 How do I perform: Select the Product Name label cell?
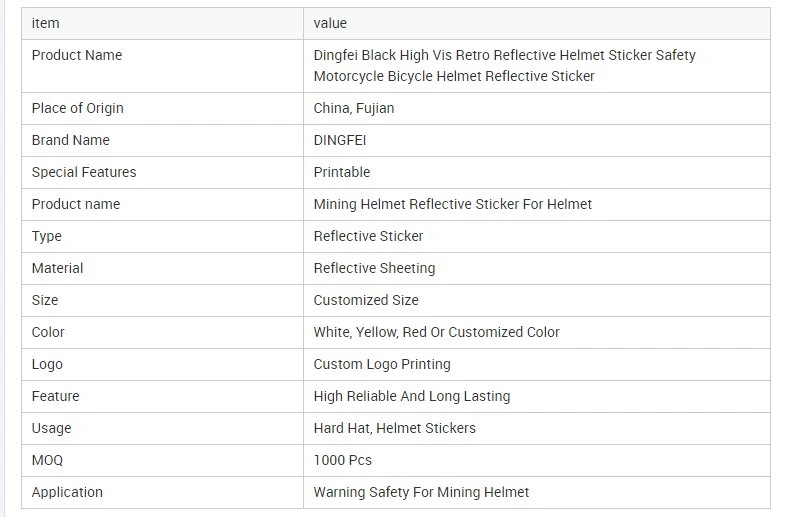(162, 66)
